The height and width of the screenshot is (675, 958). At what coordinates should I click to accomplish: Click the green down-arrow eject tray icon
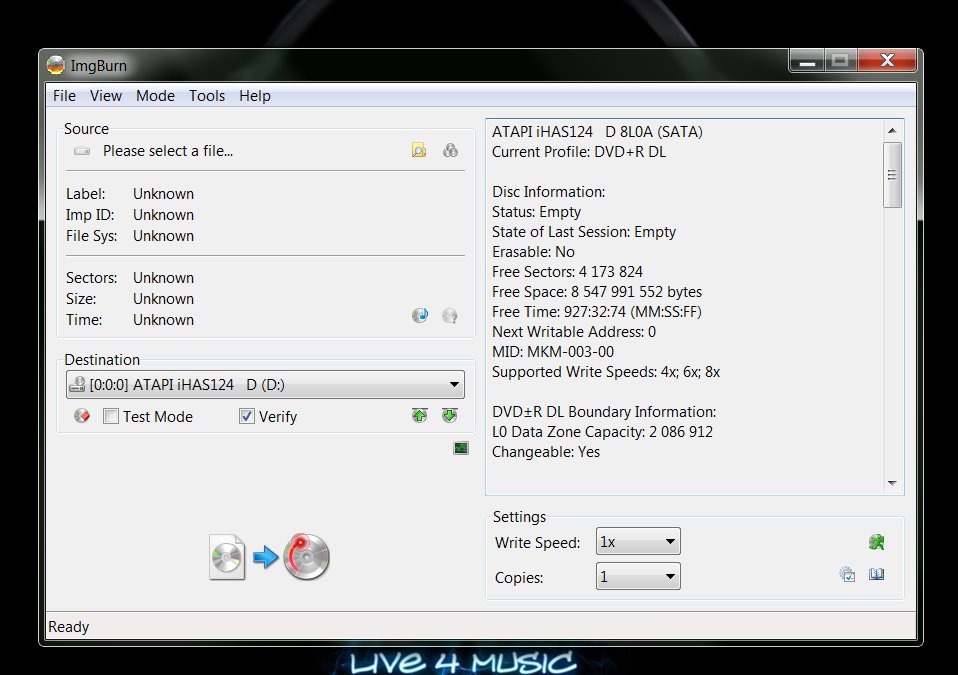point(450,416)
